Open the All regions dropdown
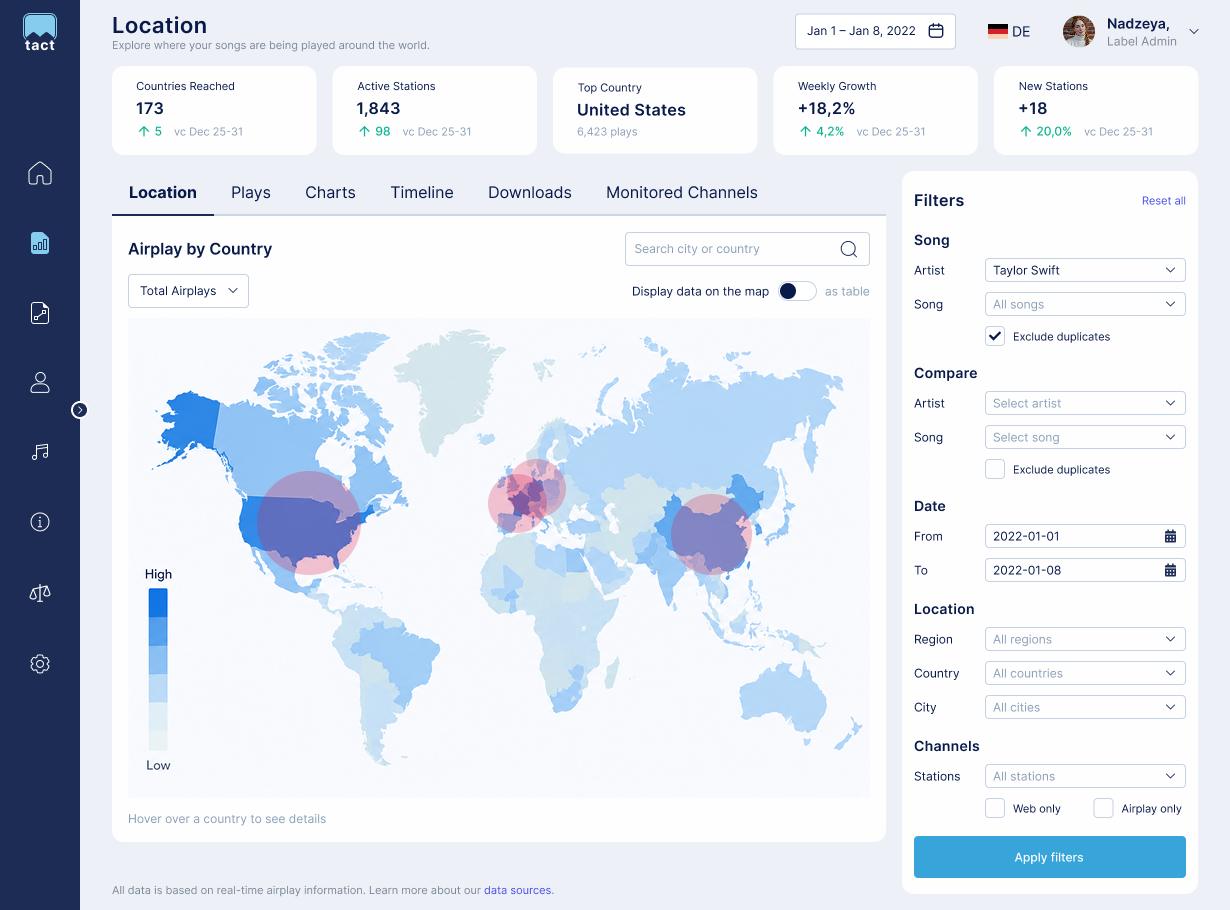Viewport: 1230px width, 910px height. (1085, 639)
